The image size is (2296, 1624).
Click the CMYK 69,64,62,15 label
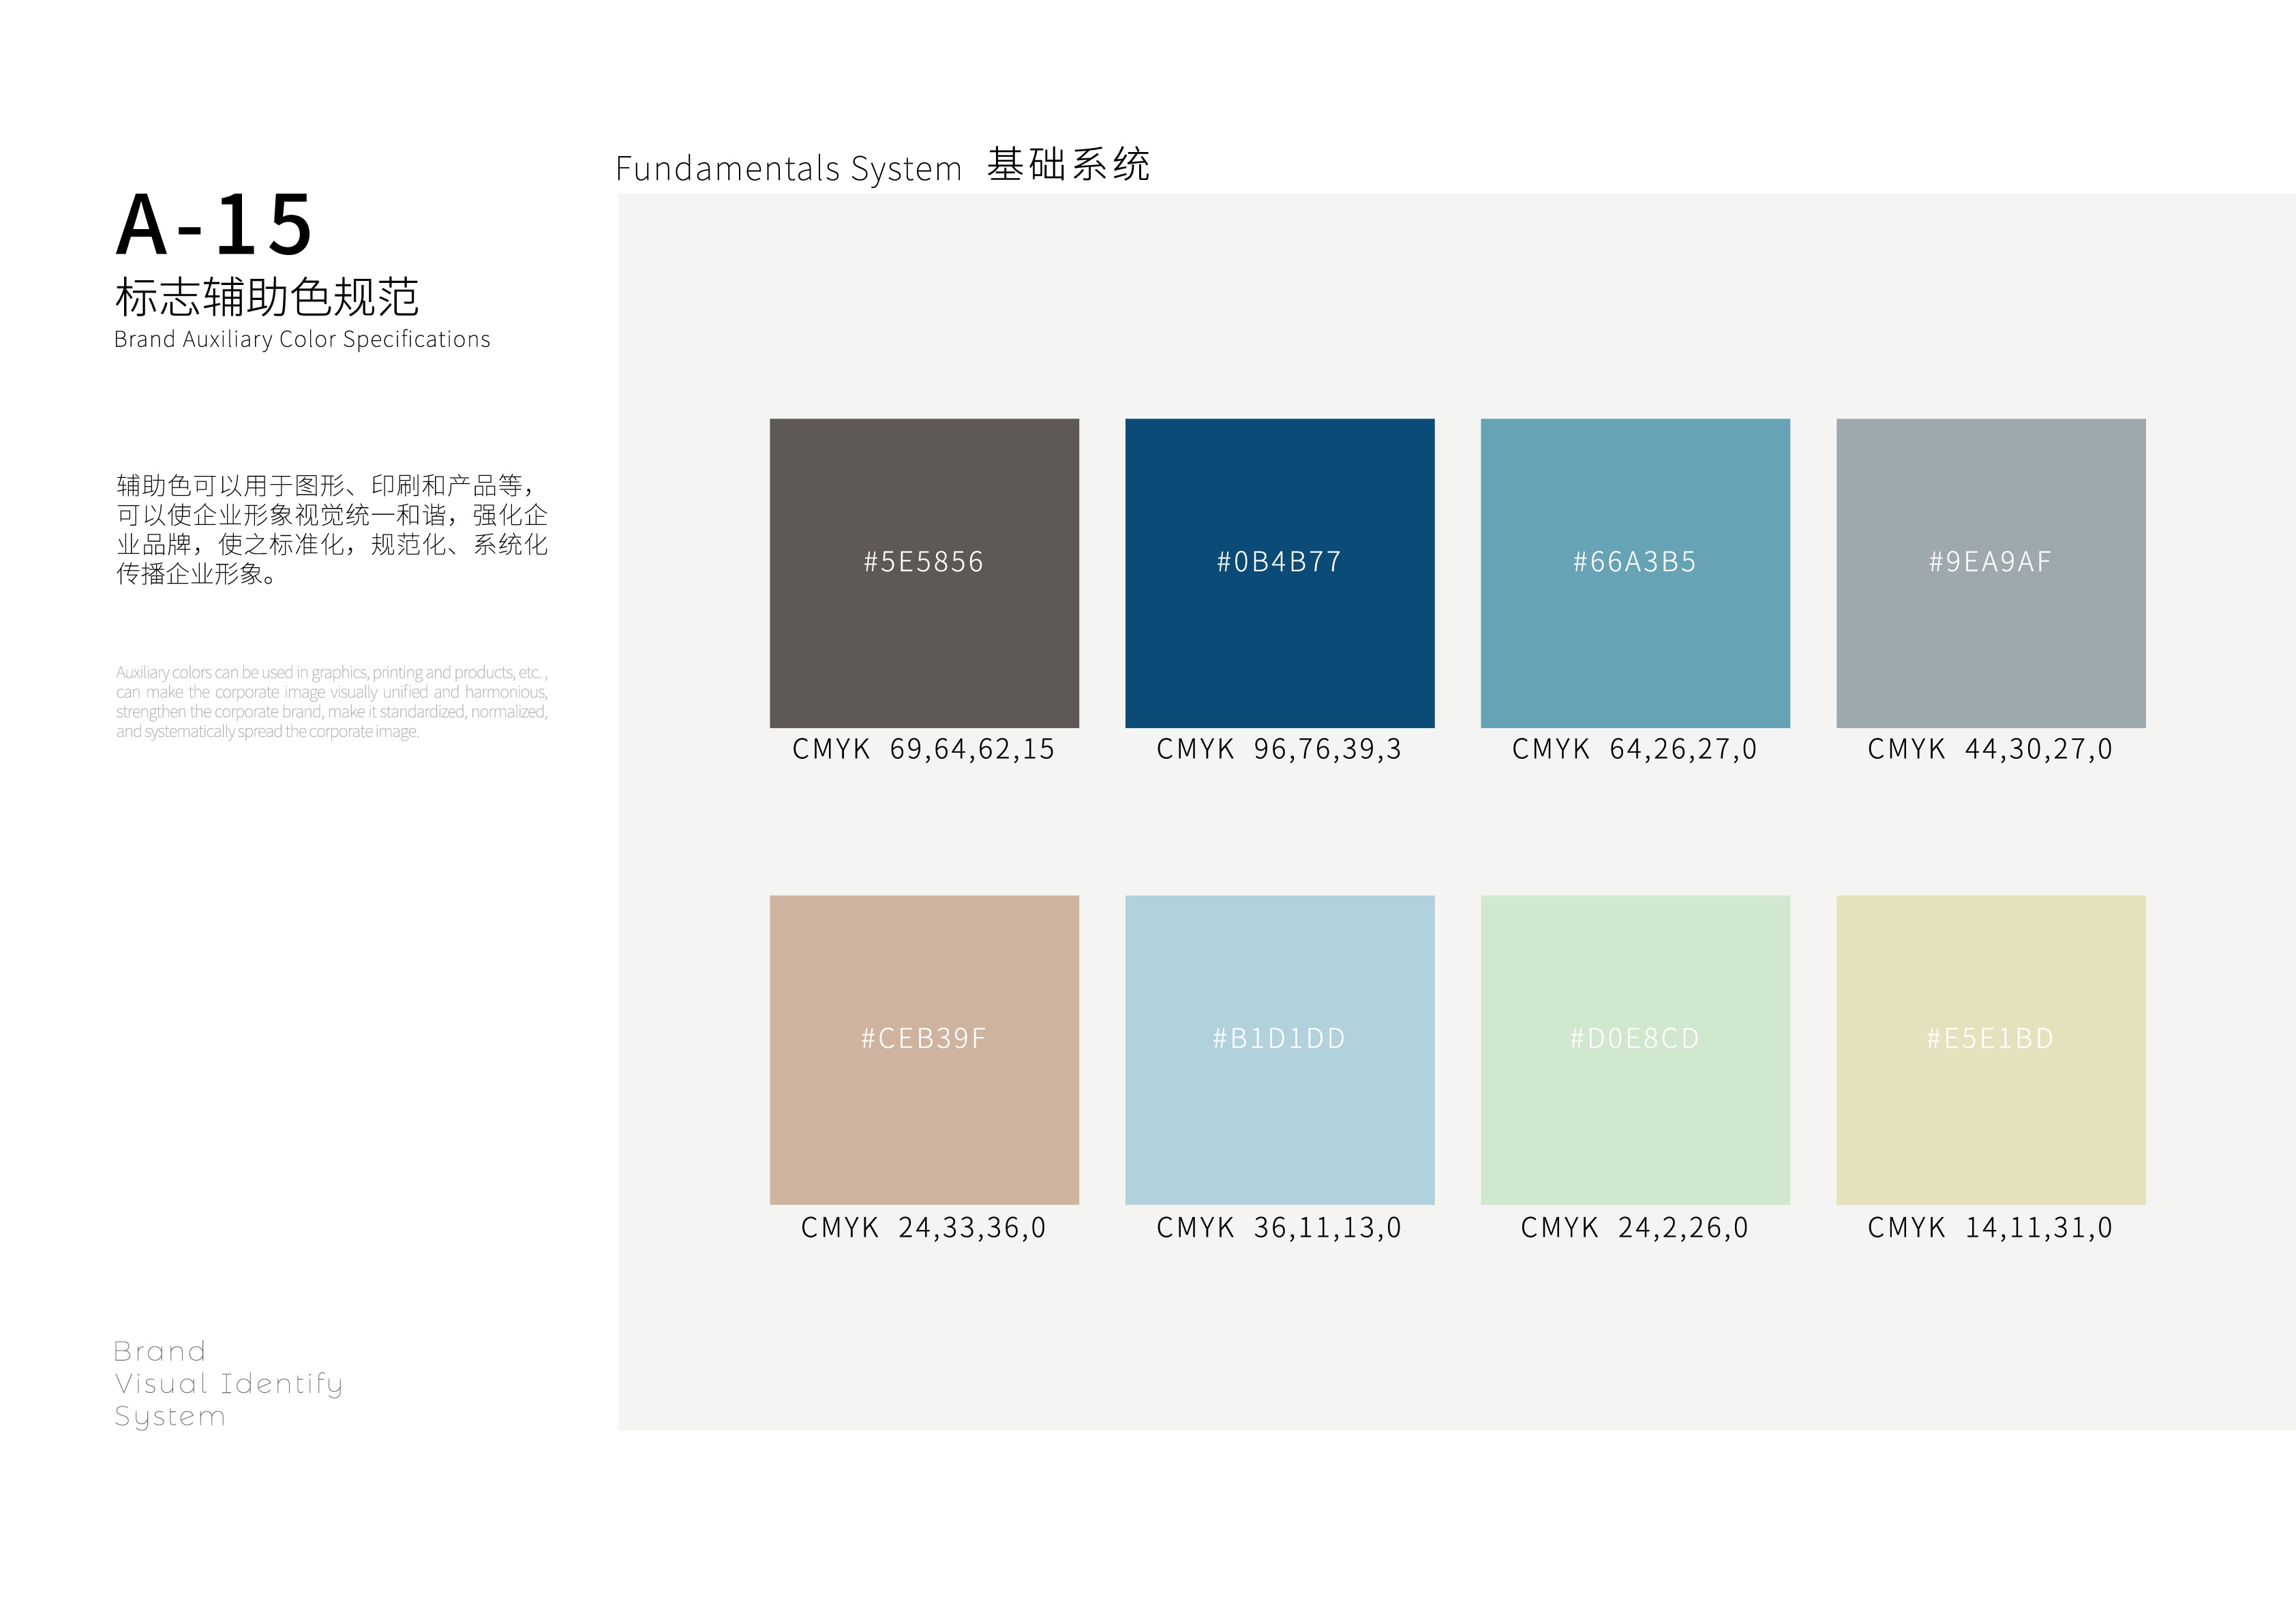(923, 749)
